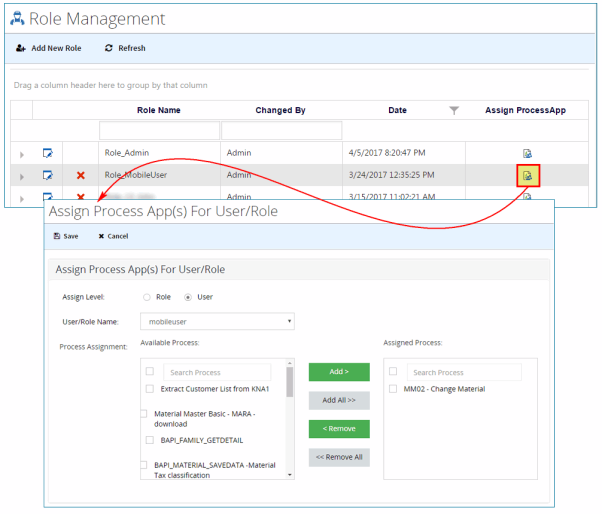Image resolution: width=602 pixels, height=514 pixels.
Task: Click Add New Role in toolbar
Action: pos(49,48)
